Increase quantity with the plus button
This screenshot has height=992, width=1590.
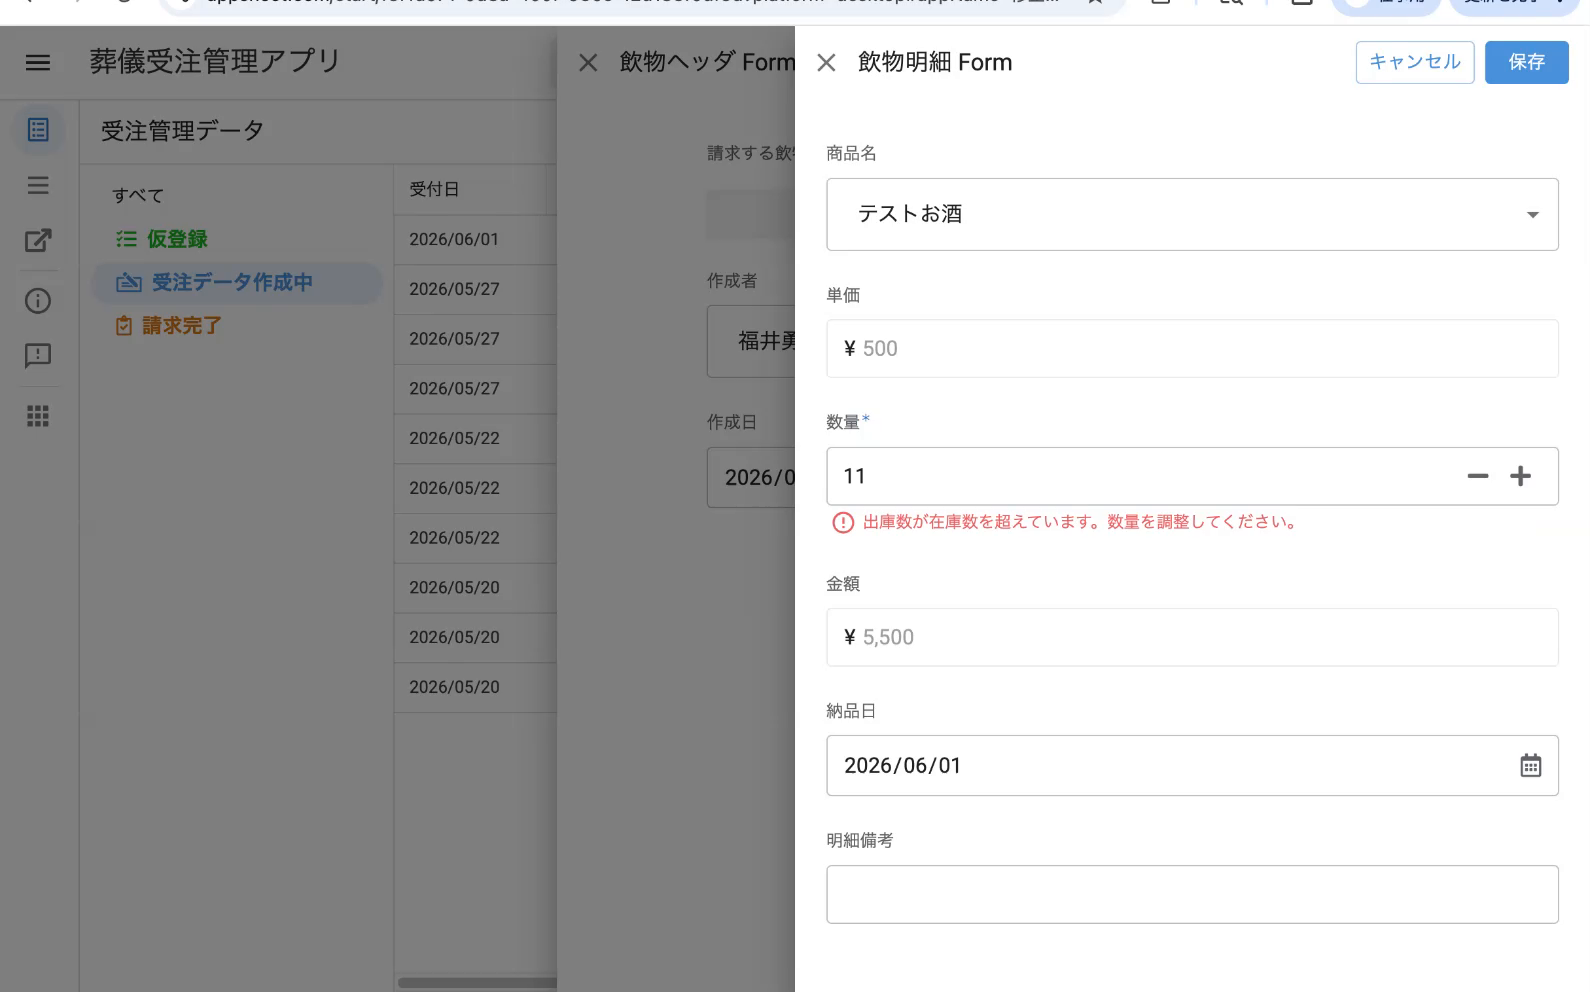point(1520,476)
